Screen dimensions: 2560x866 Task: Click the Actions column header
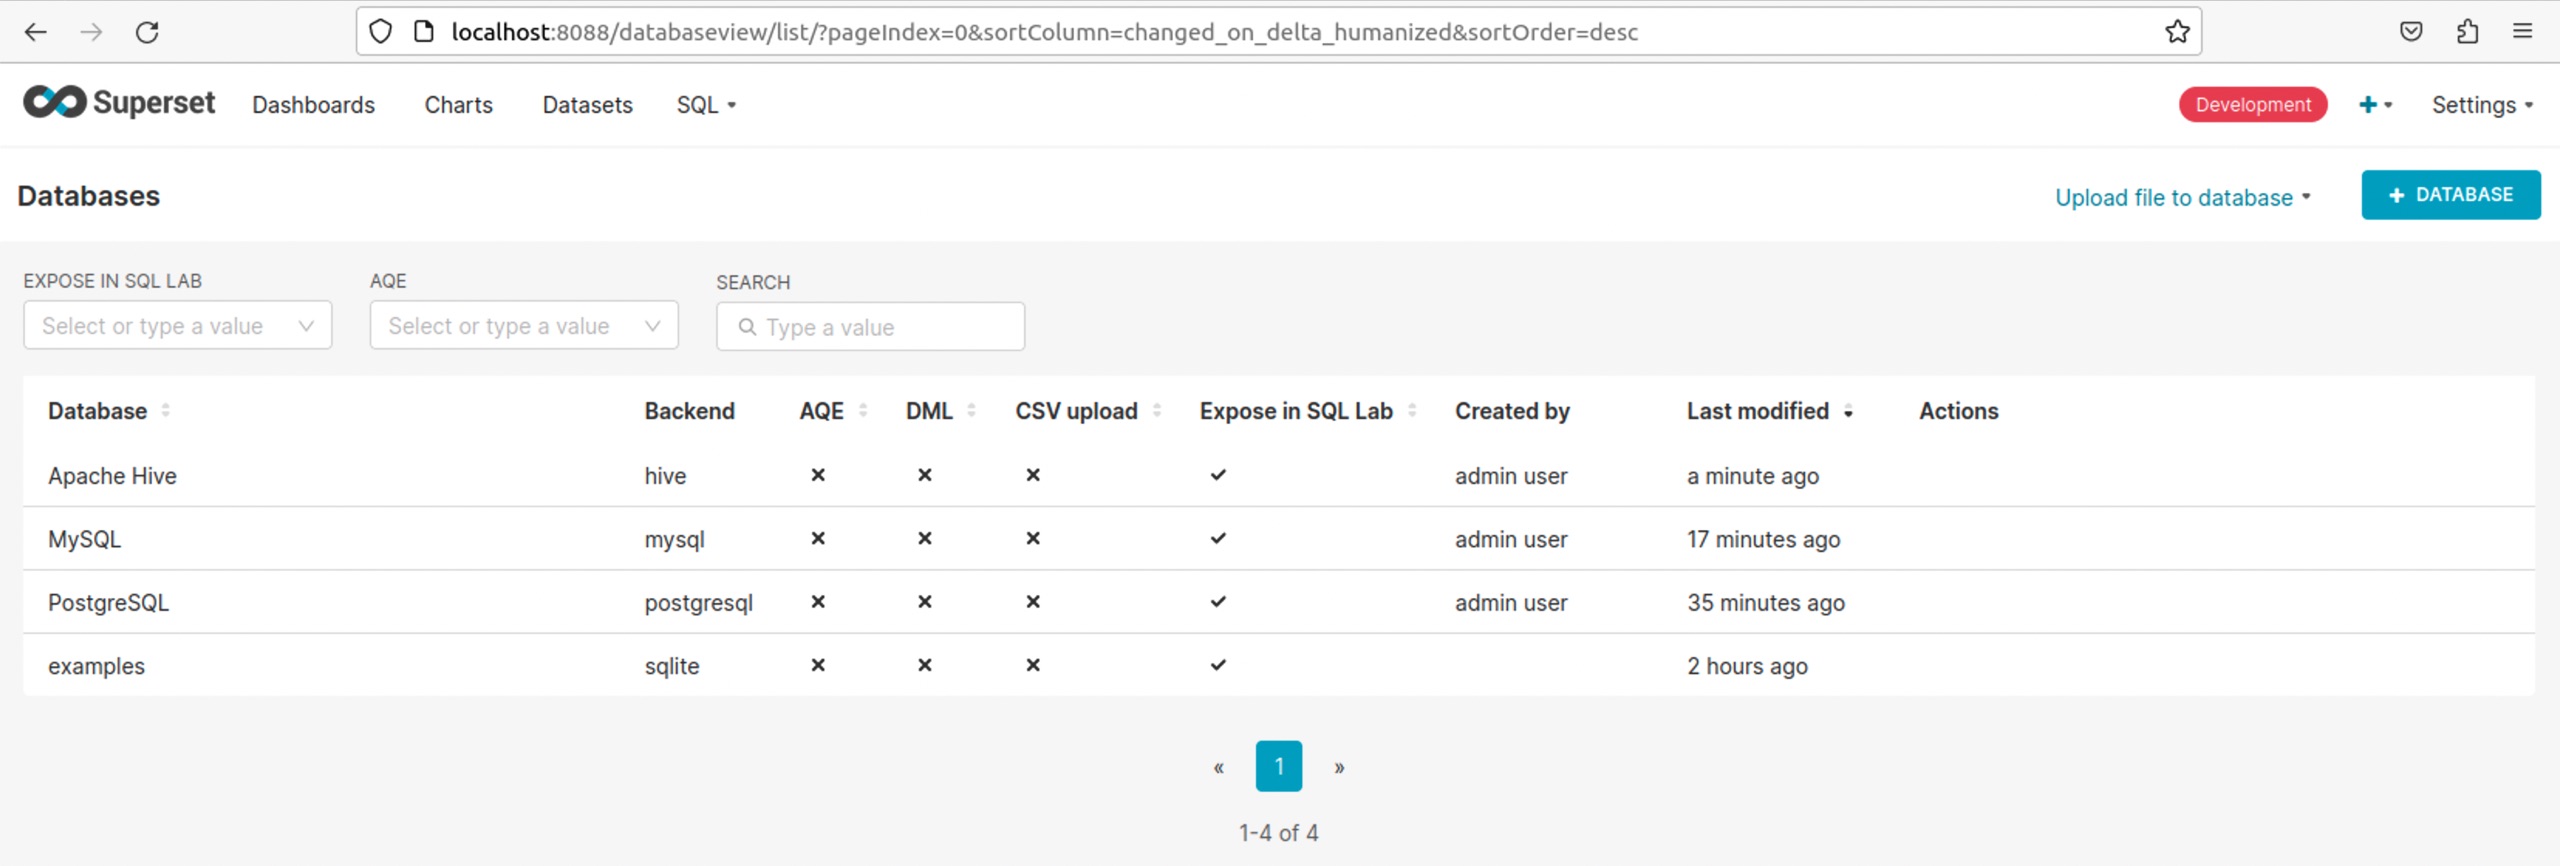[1958, 411]
